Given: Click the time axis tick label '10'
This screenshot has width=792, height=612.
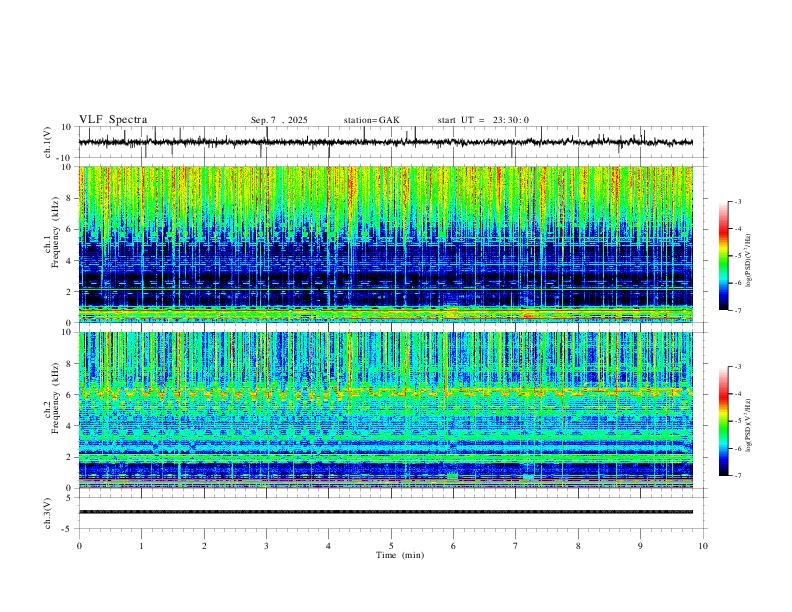Looking at the screenshot, I should tap(703, 546).
